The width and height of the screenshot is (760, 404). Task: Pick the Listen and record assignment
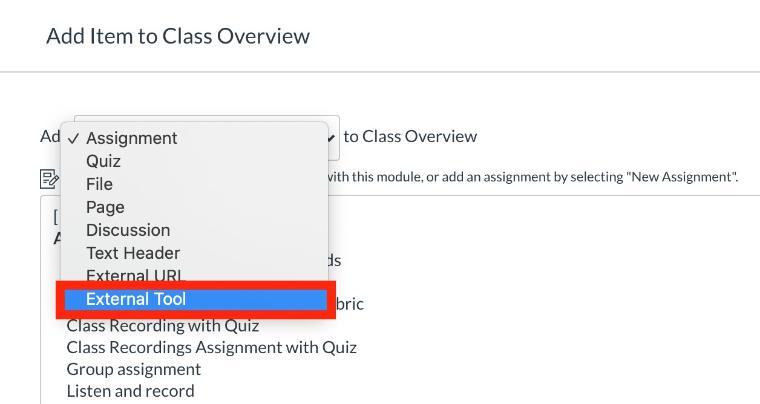pyautogui.click(x=130, y=391)
